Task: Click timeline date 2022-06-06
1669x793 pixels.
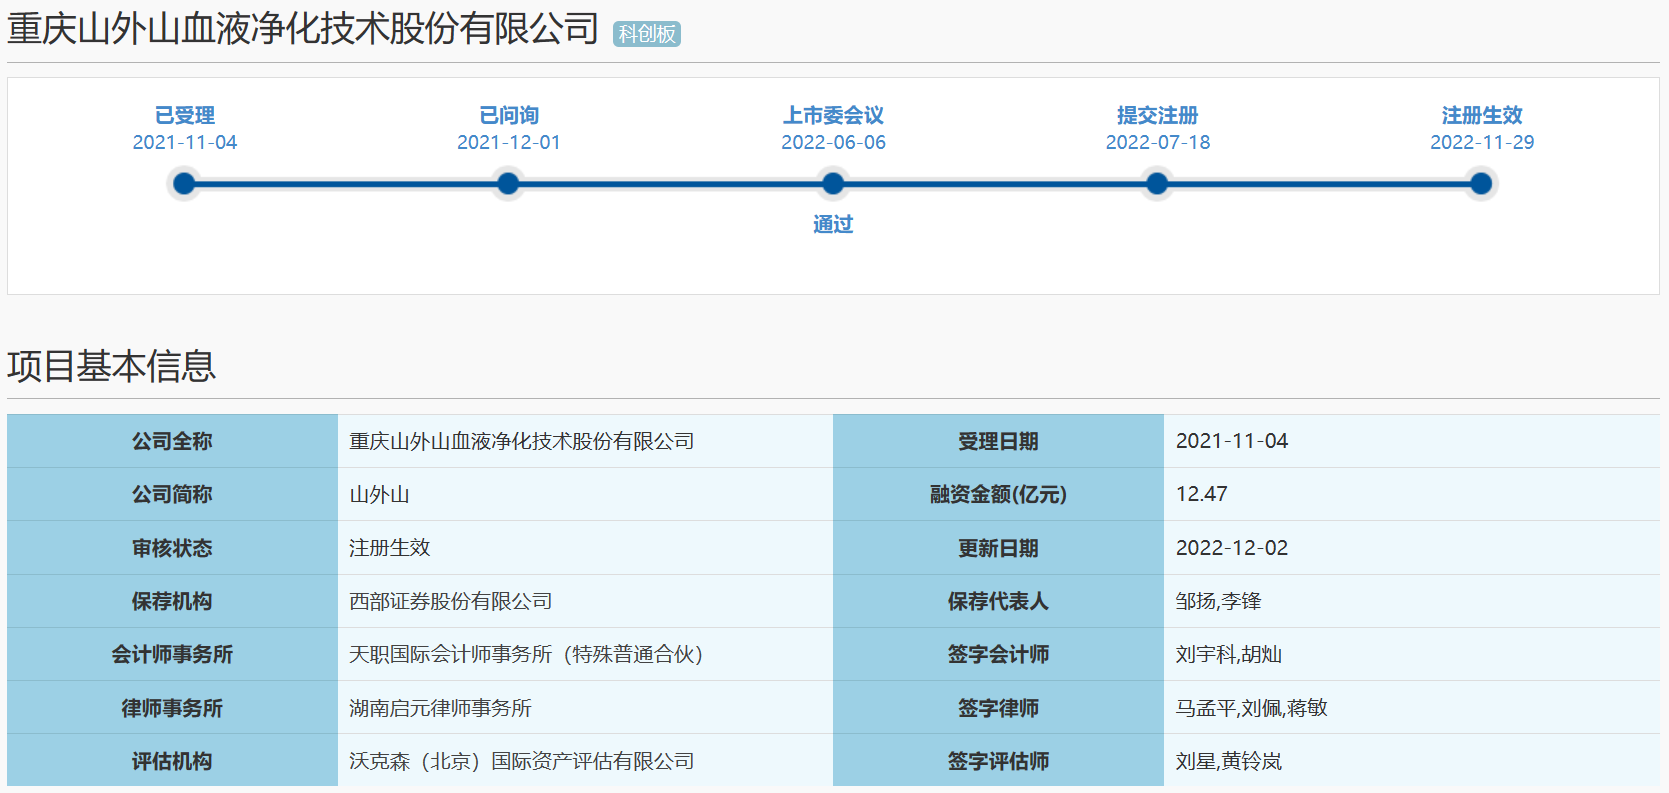Action: pyautogui.click(x=833, y=142)
